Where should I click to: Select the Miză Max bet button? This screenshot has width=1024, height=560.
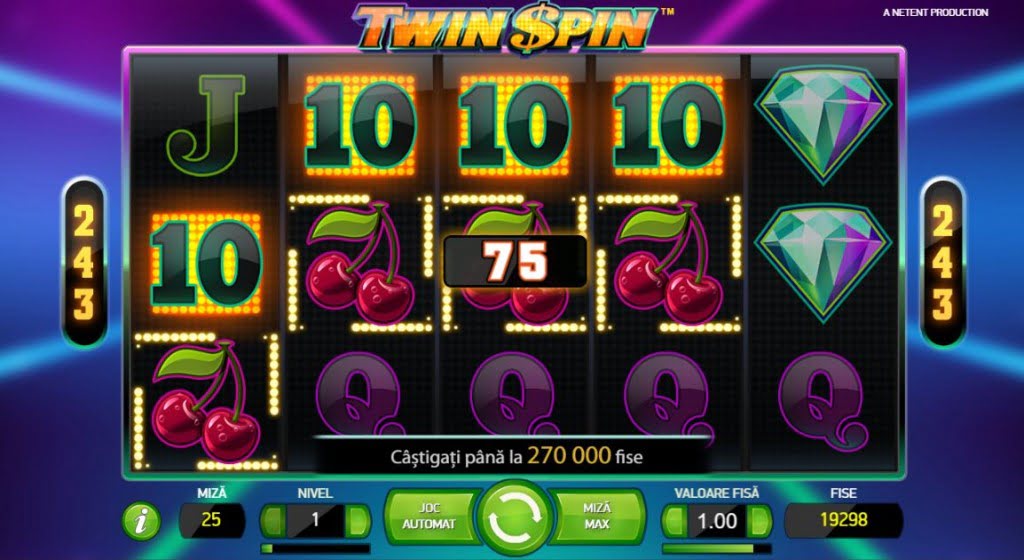click(597, 516)
